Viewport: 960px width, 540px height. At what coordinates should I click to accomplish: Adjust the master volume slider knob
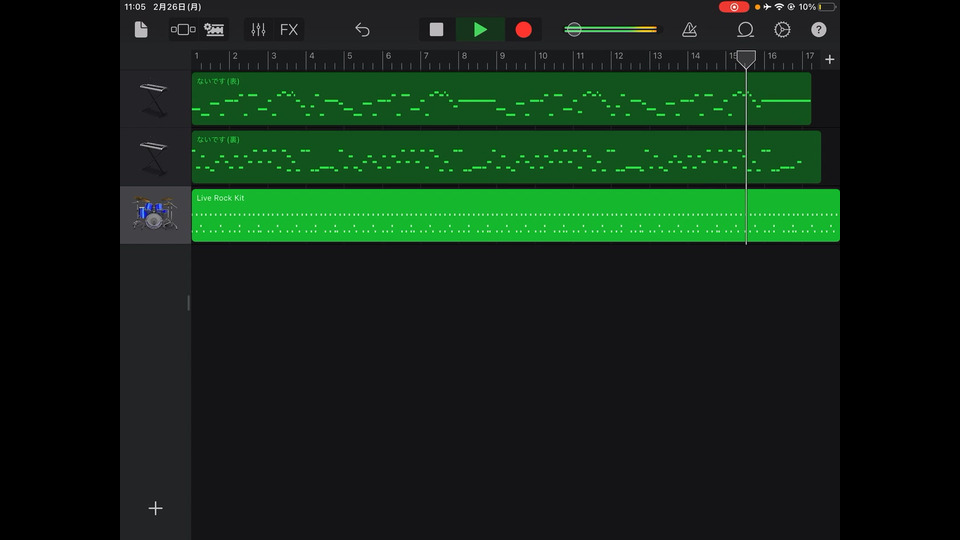pyautogui.click(x=574, y=29)
